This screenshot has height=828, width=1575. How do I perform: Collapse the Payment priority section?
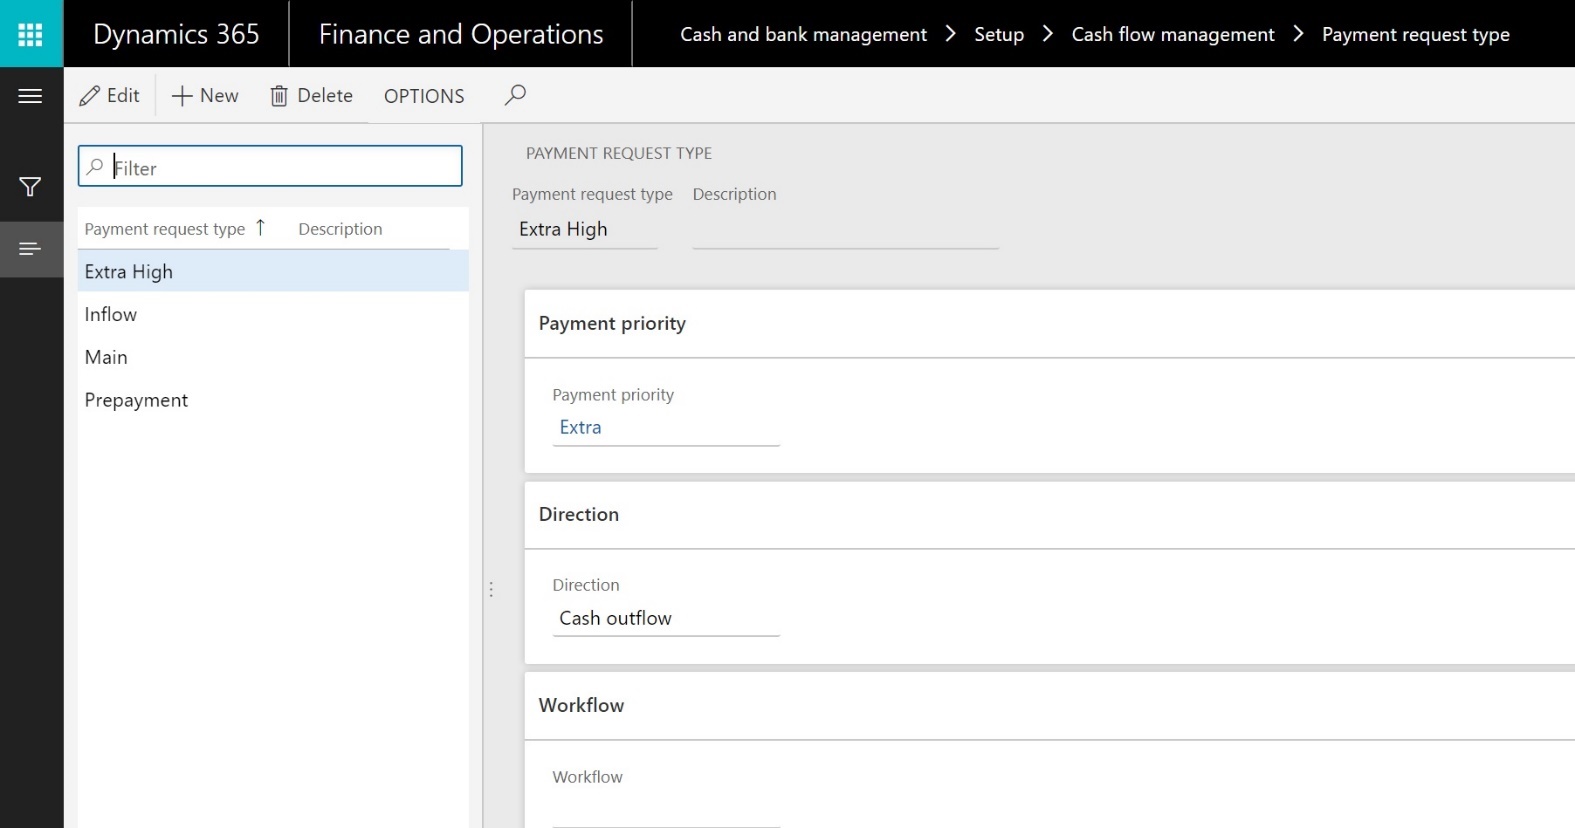click(612, 323)
